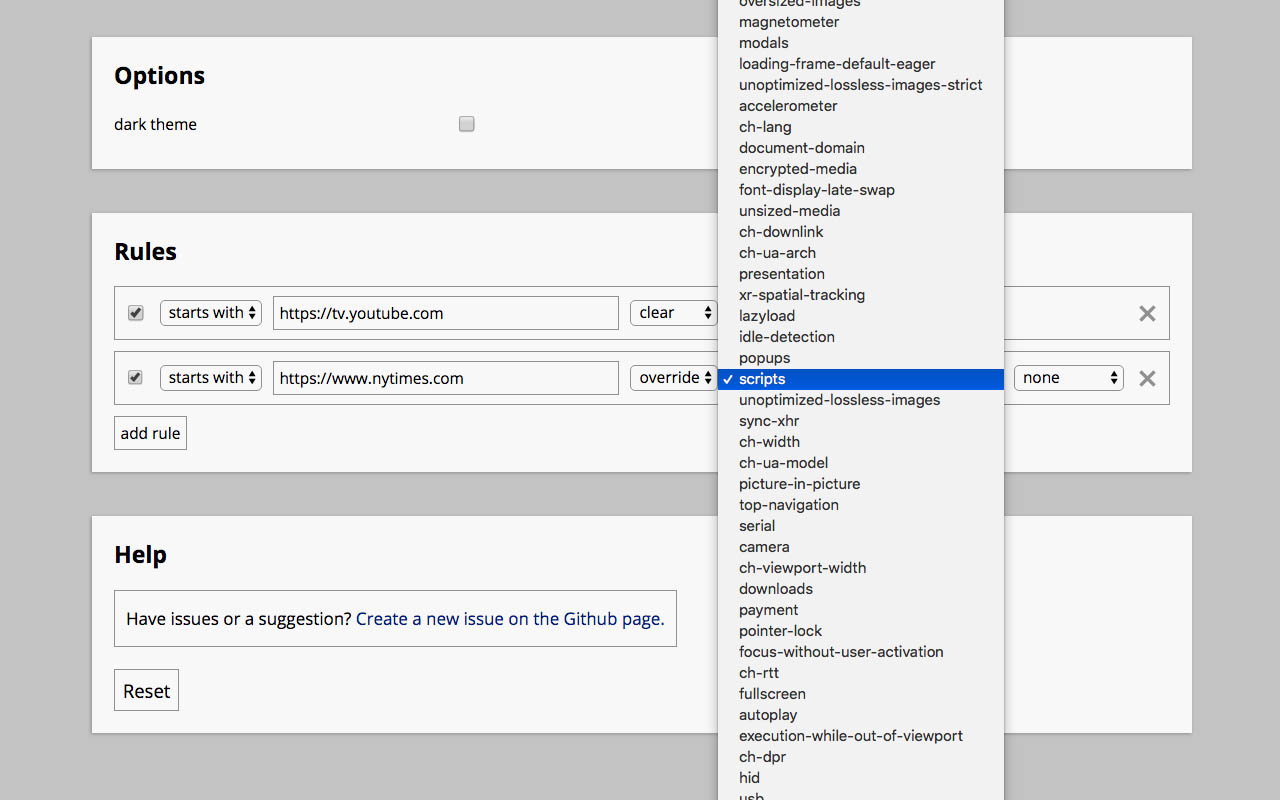1280x800 pixels.
Task: Click the checked 'scripts' option
Action: pos(760,379)
